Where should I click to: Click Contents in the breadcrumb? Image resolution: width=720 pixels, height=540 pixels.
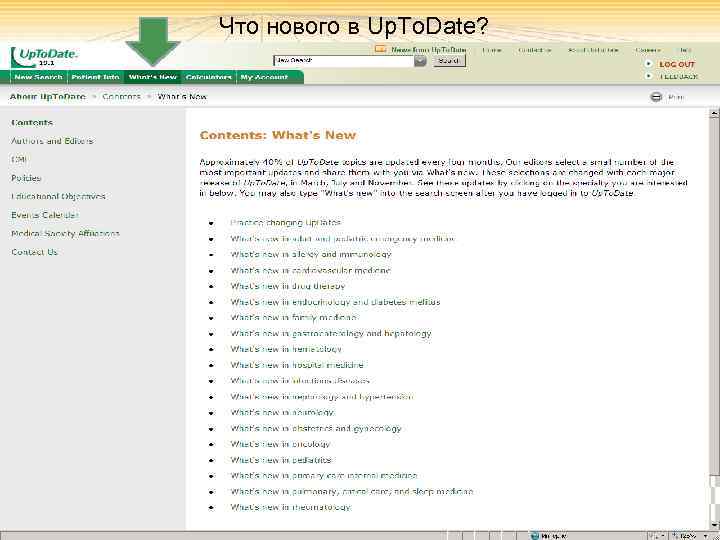[x=121, y=97]
